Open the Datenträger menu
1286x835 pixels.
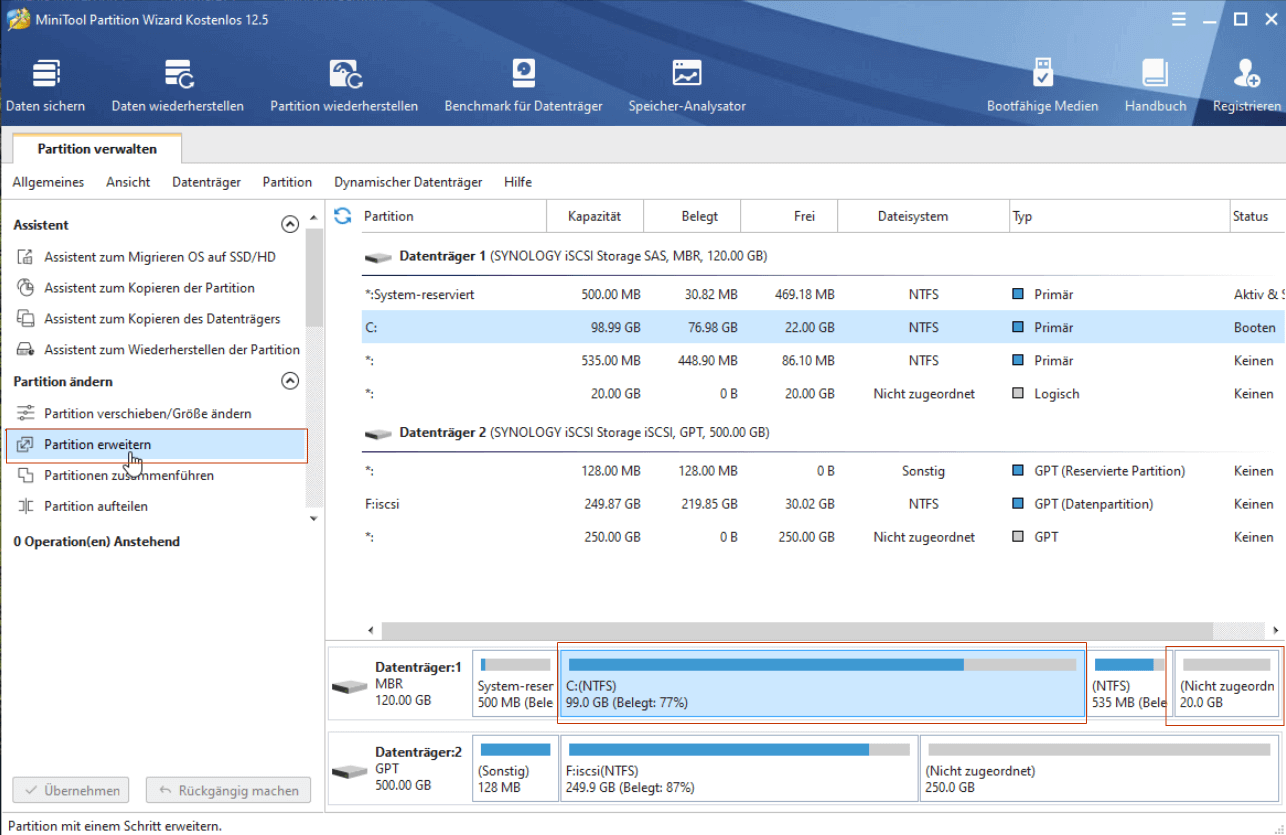pos(206,182)
